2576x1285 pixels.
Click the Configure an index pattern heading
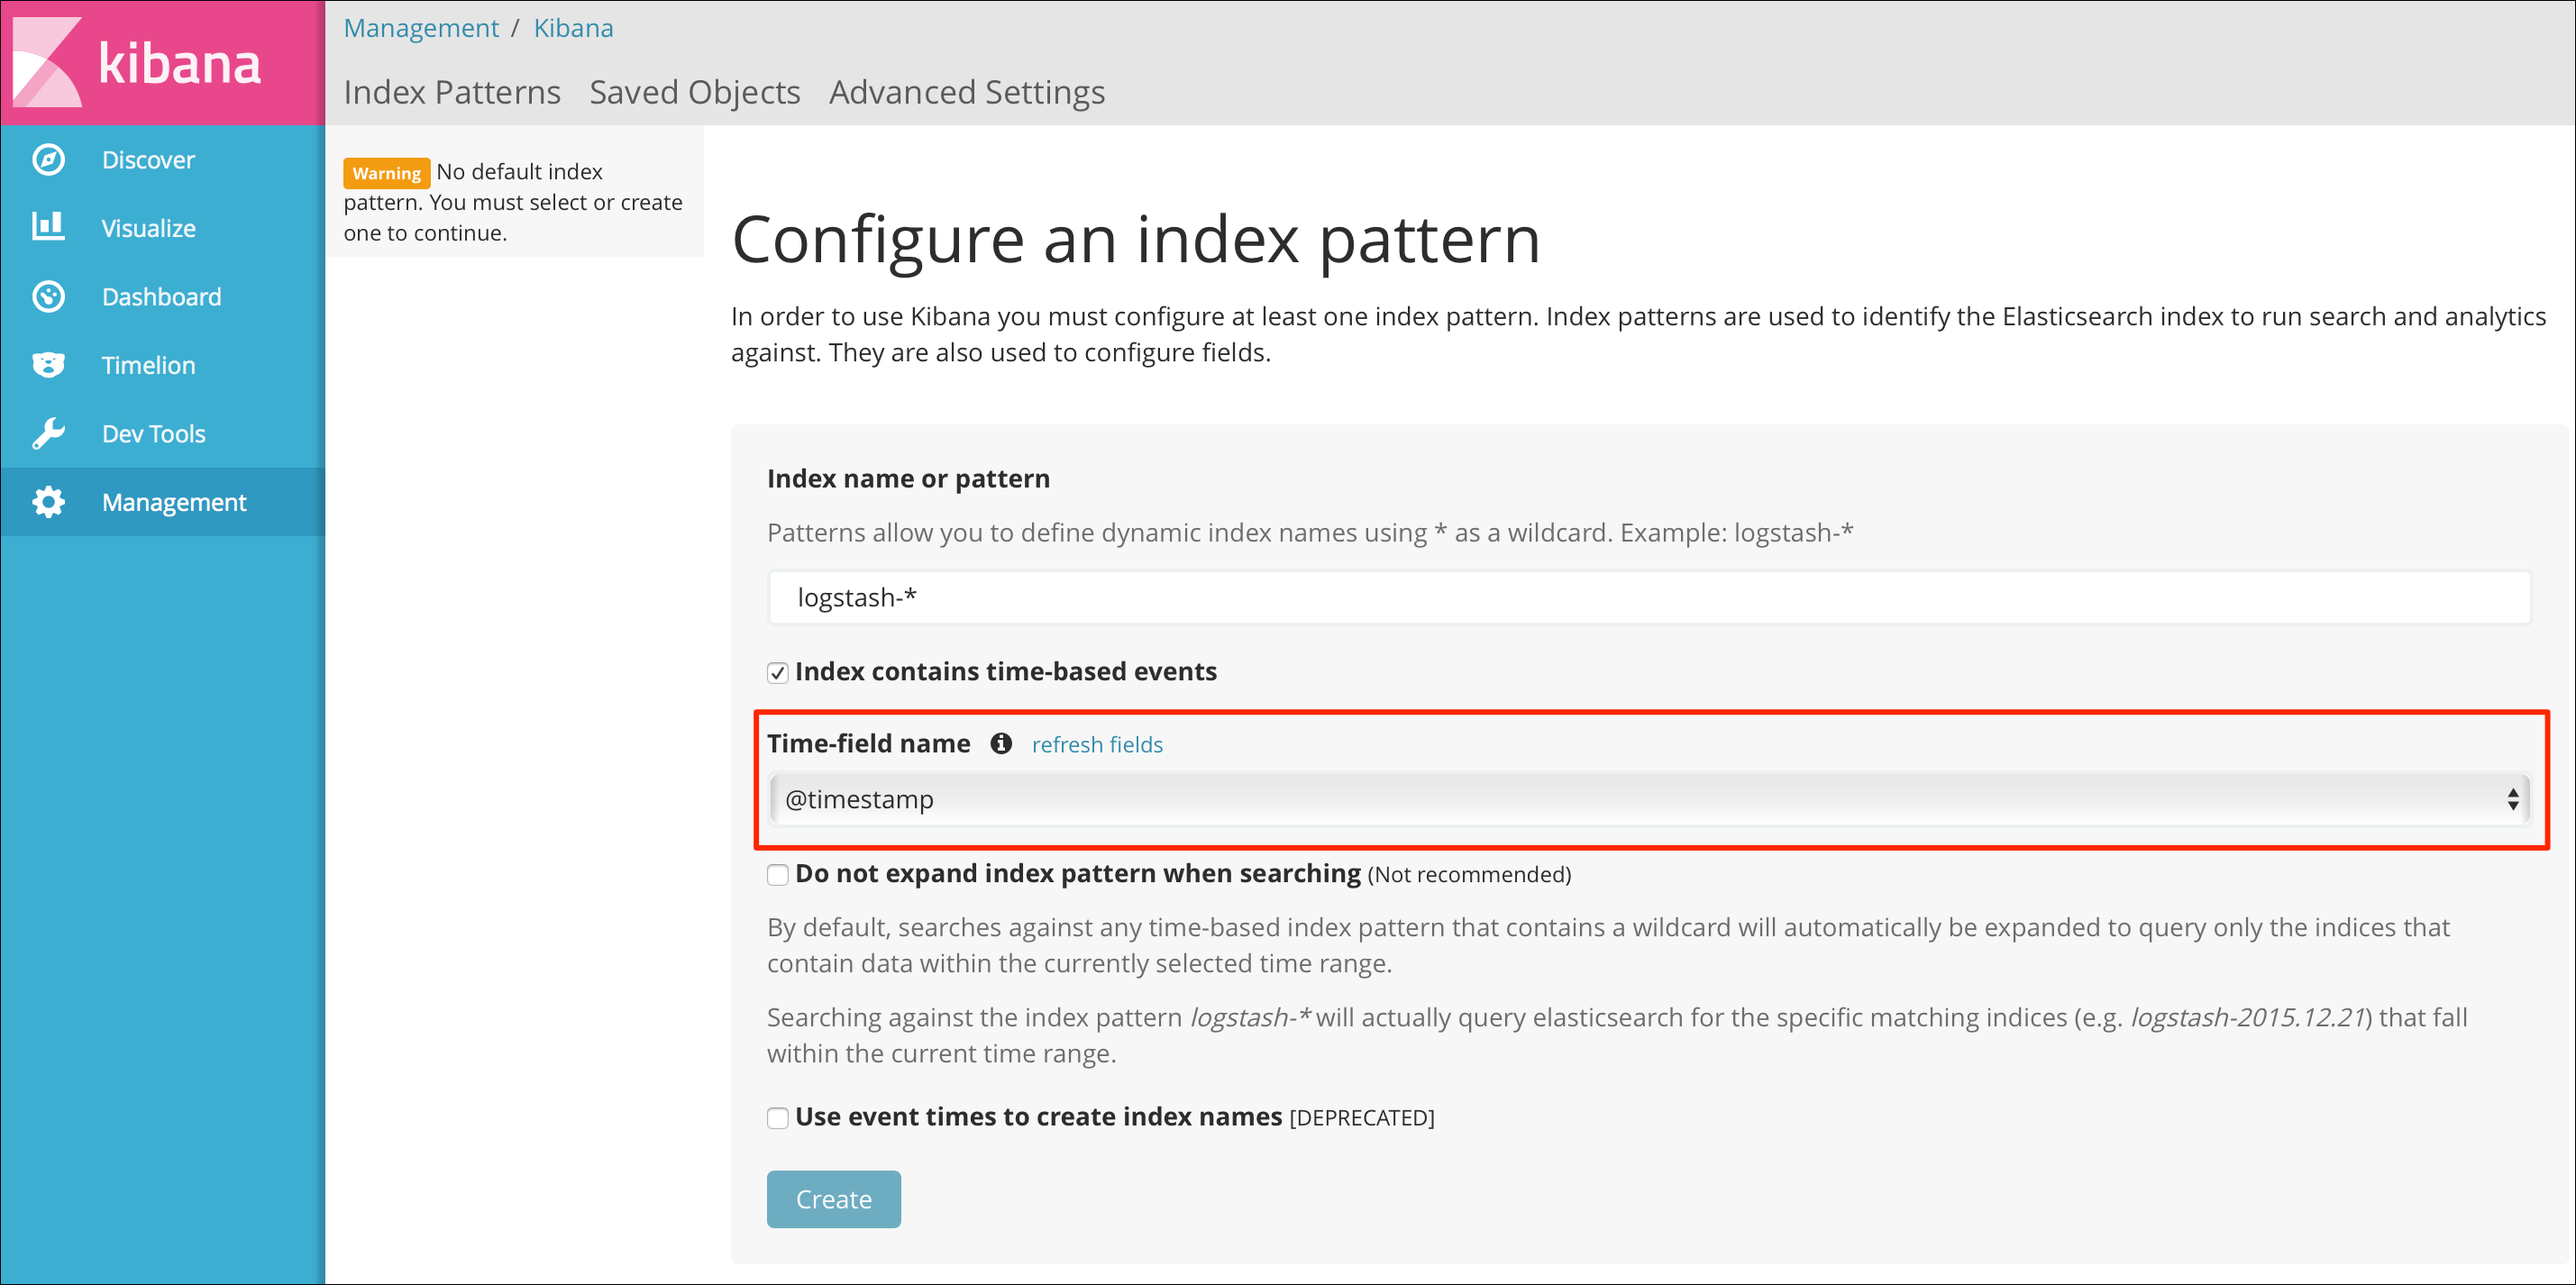point(1136,240)
